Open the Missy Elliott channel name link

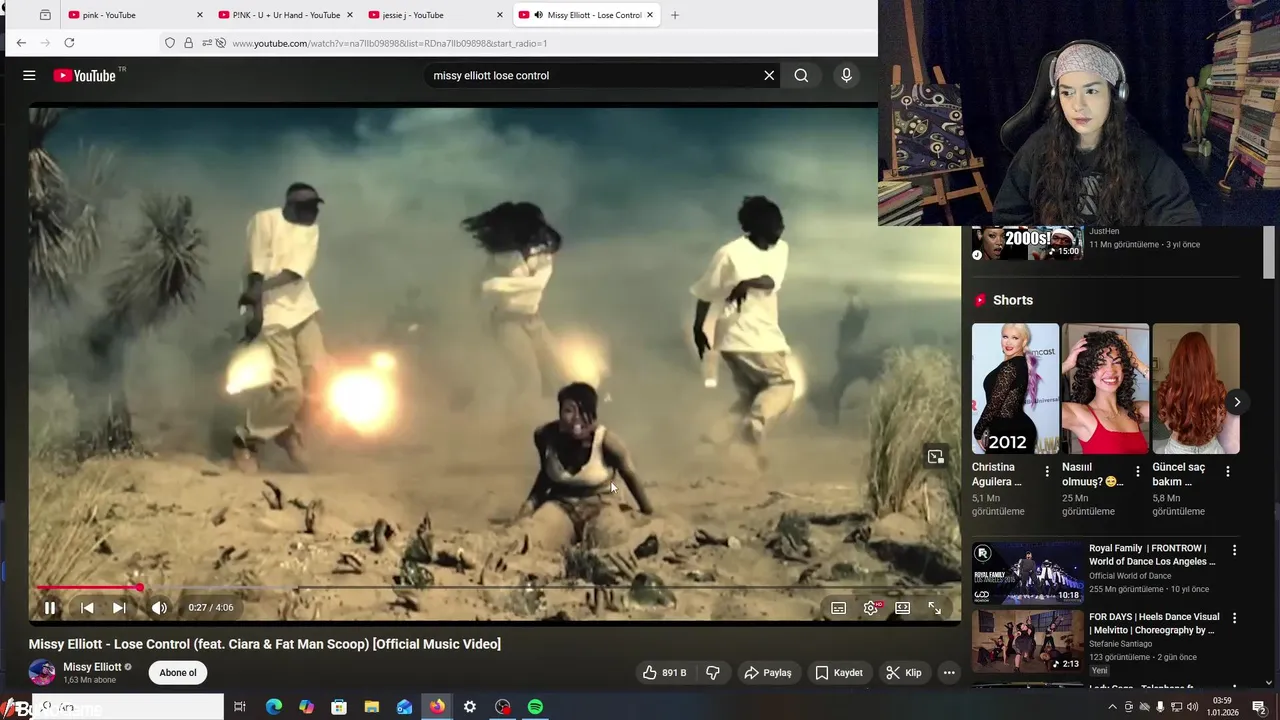(x=92, y=667)
